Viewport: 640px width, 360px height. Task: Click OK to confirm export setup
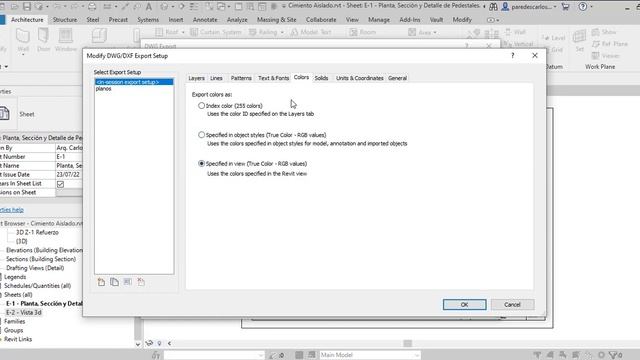464,304
